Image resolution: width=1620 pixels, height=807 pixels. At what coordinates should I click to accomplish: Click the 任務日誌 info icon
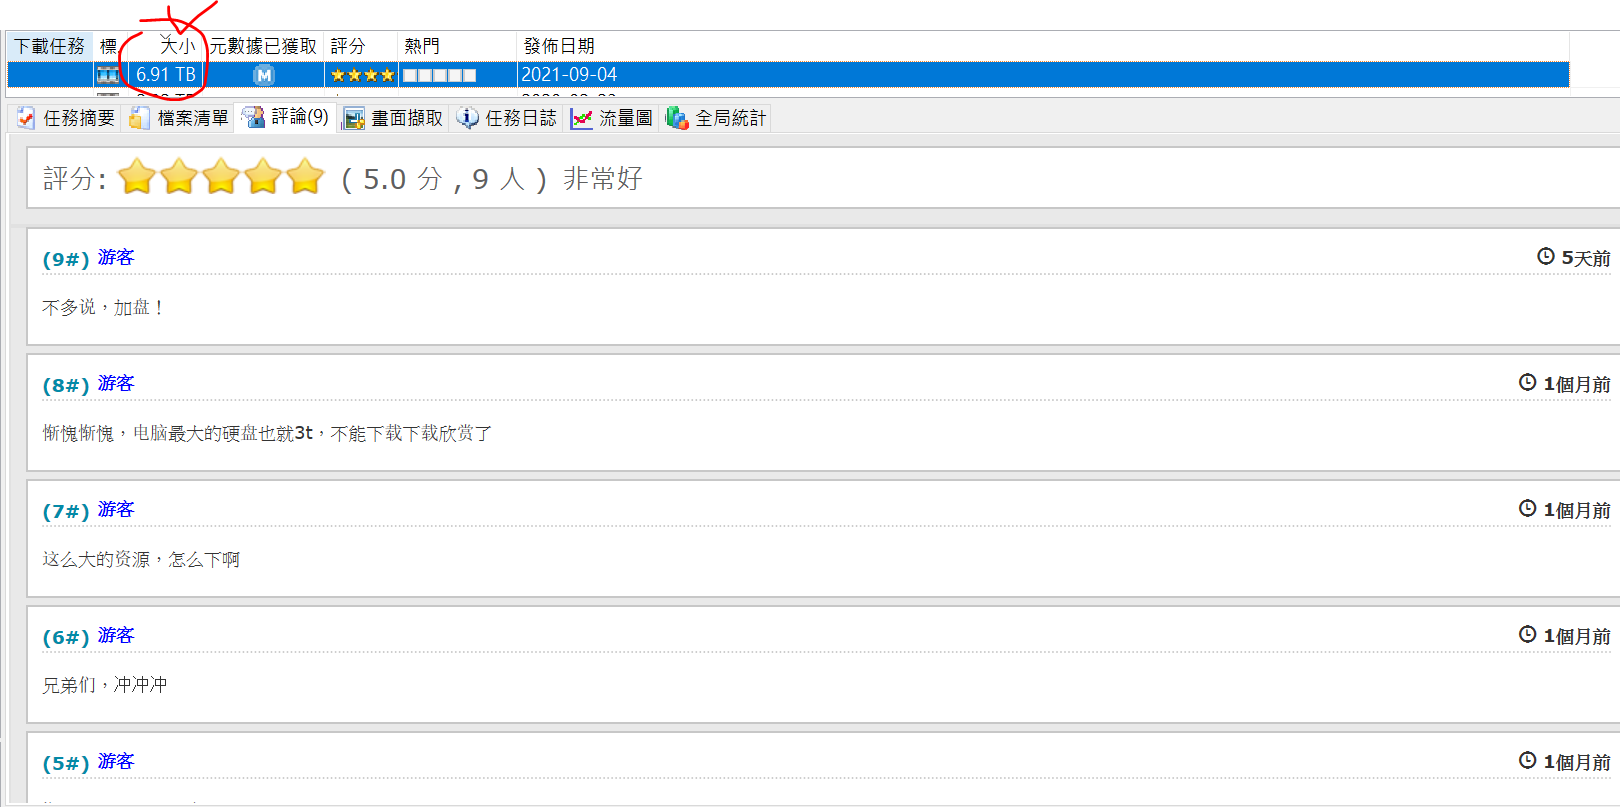[x=467, y=118]
